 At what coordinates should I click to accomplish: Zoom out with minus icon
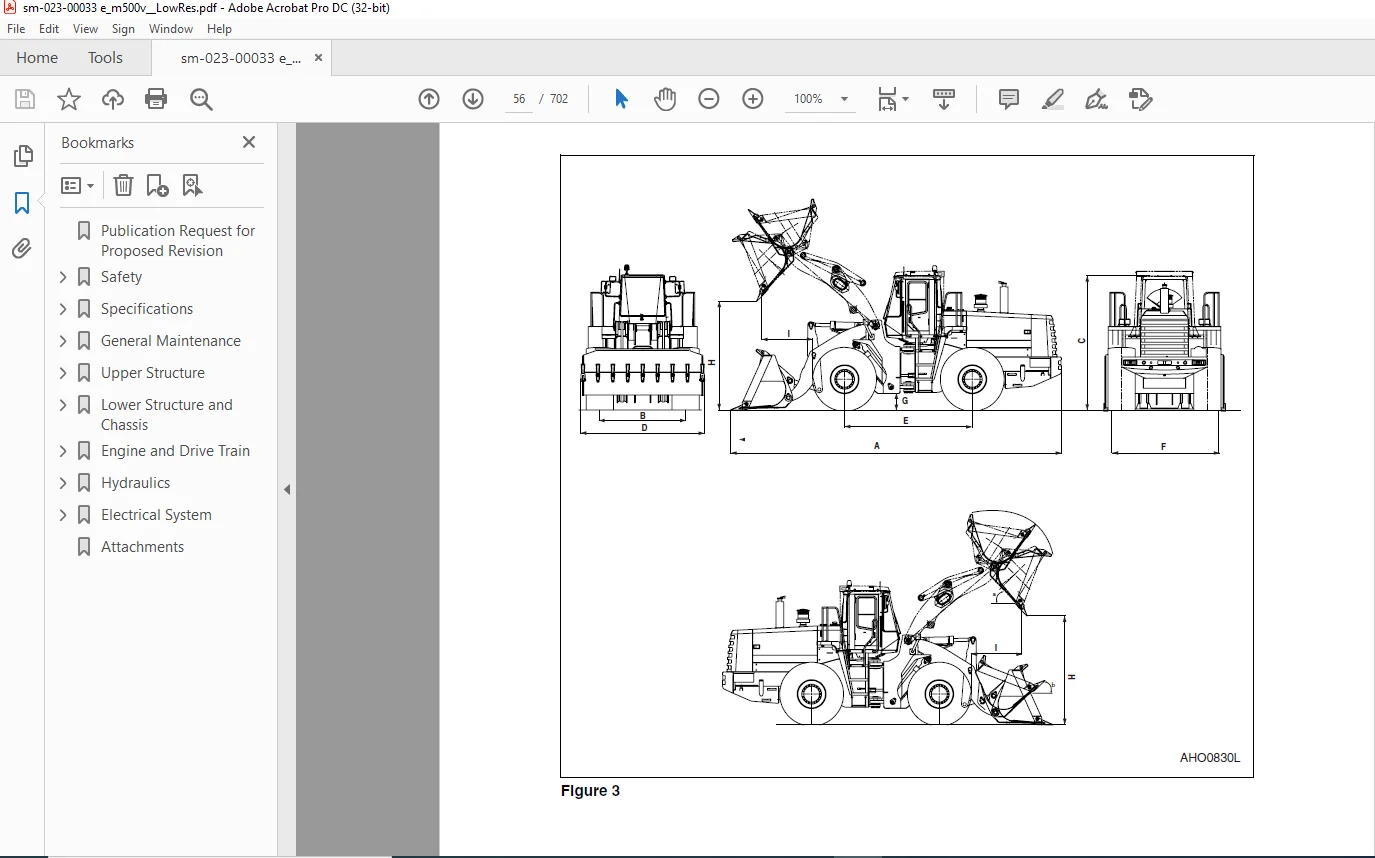point(709,99)
